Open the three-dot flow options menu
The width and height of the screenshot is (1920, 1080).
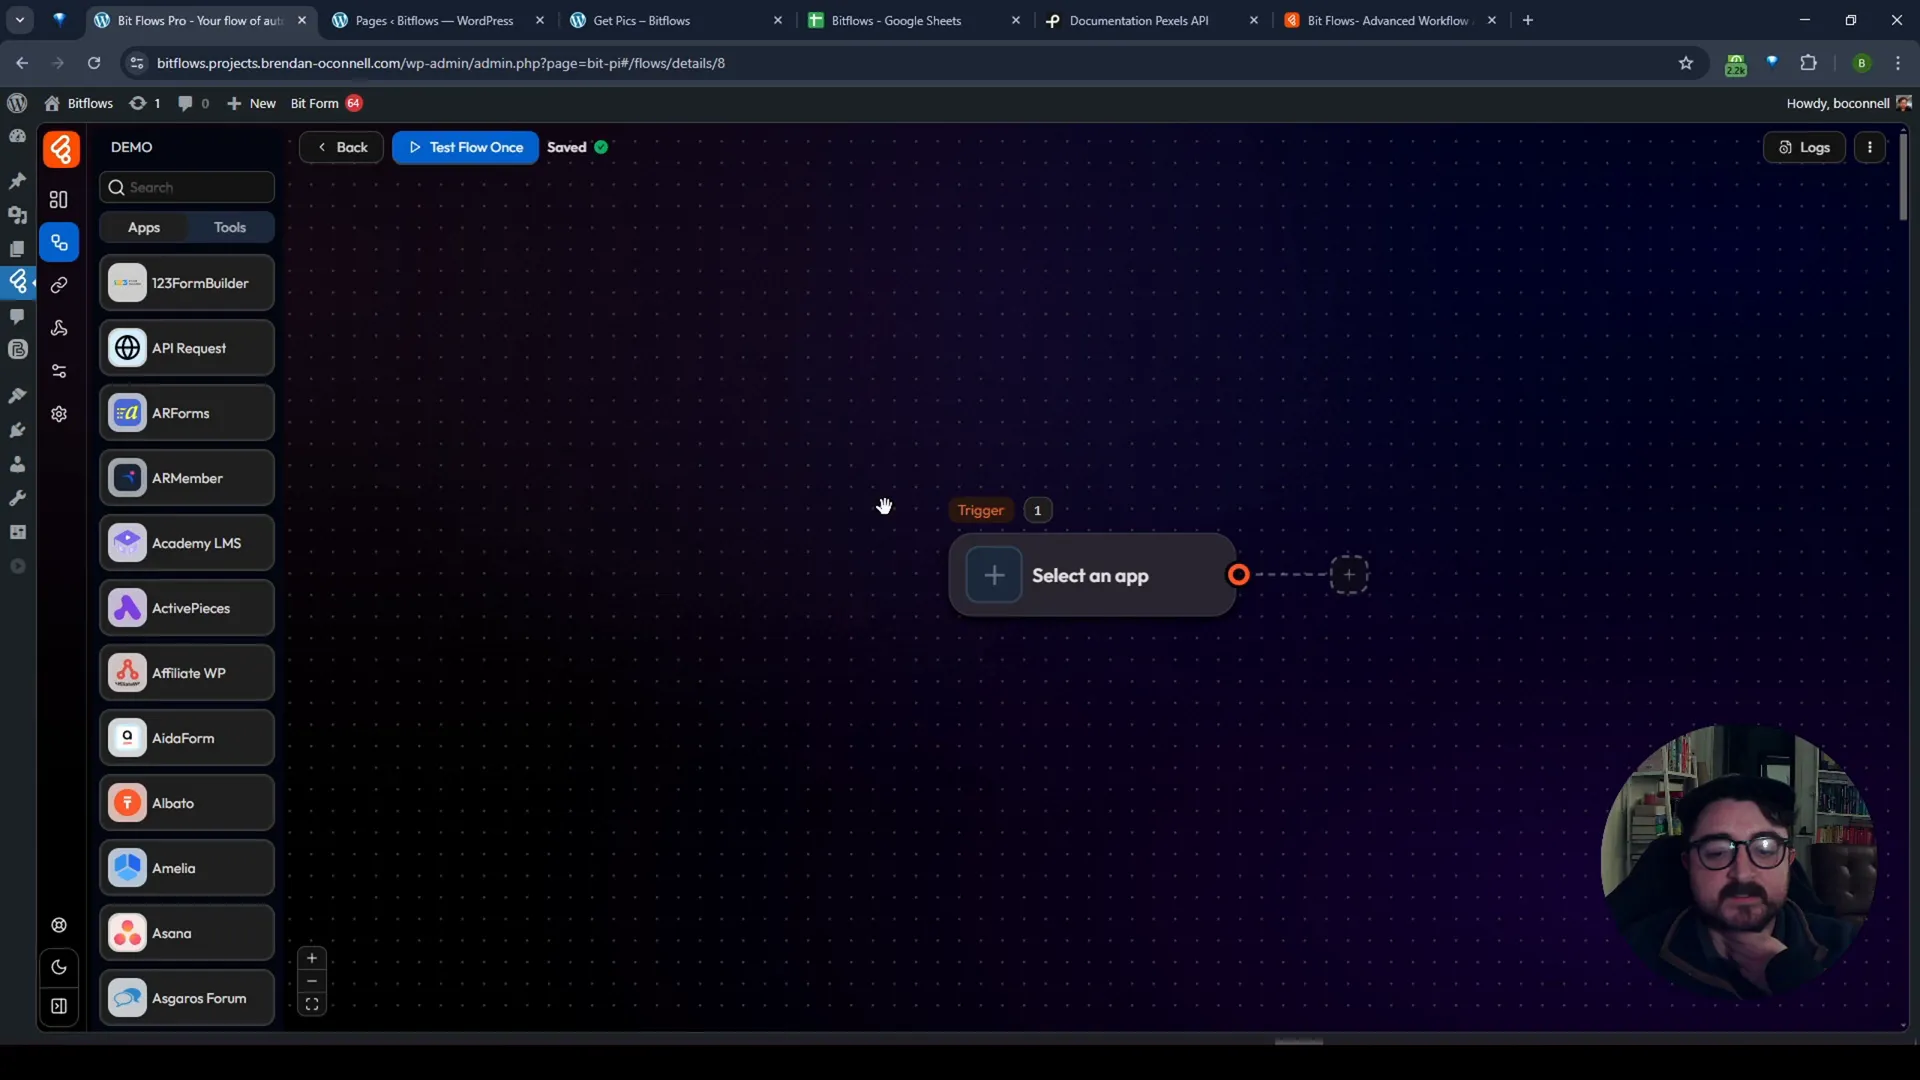1870,147
